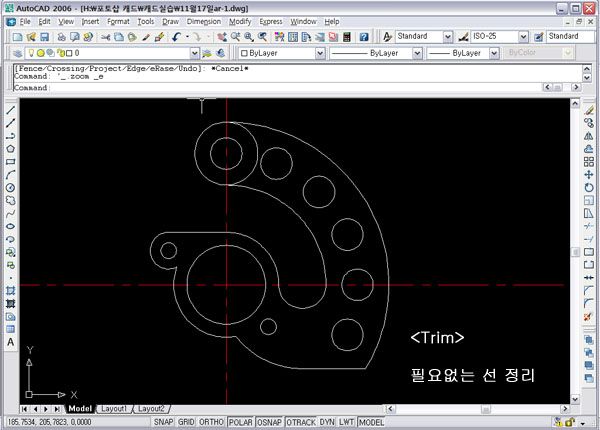Open the Tools menu
Screen dimensions: 600x430
pyautogui.click(x=146, y=22)
